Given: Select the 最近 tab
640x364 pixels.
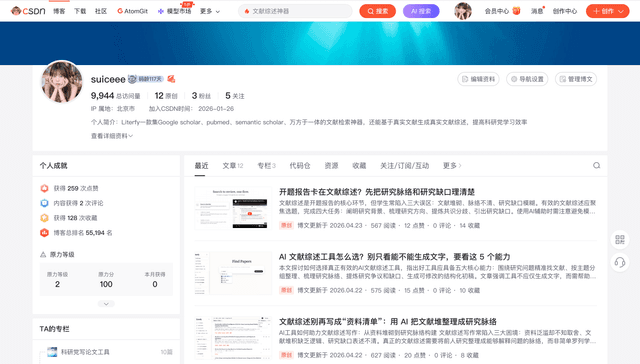Looking at the screenshot, I should (x=201, y=165).
